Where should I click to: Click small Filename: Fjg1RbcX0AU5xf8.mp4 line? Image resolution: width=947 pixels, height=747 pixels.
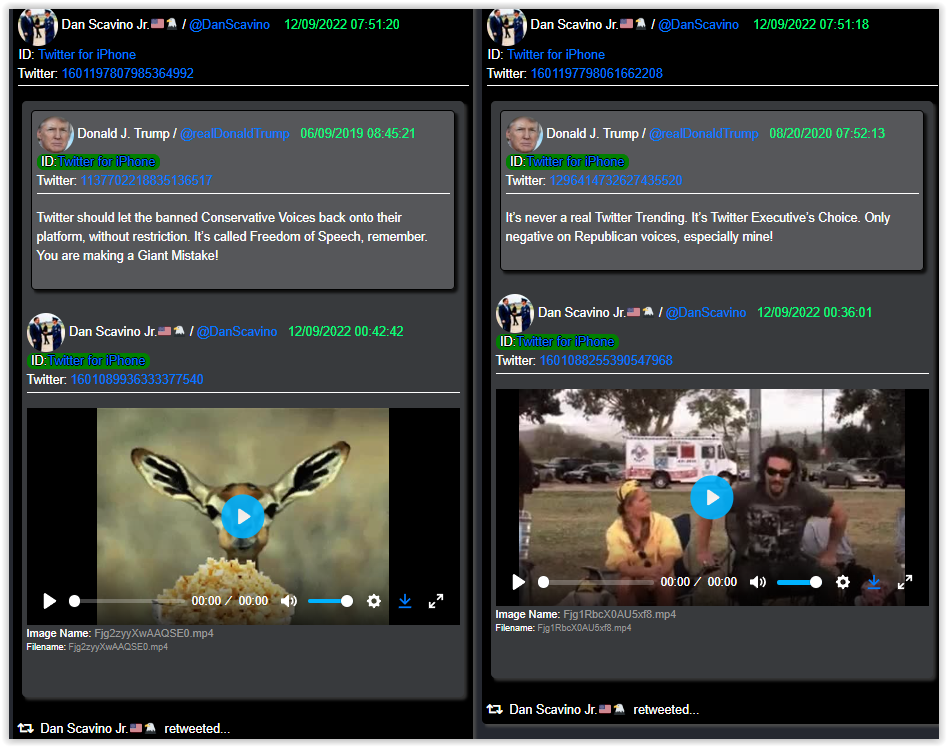[563, 627]
